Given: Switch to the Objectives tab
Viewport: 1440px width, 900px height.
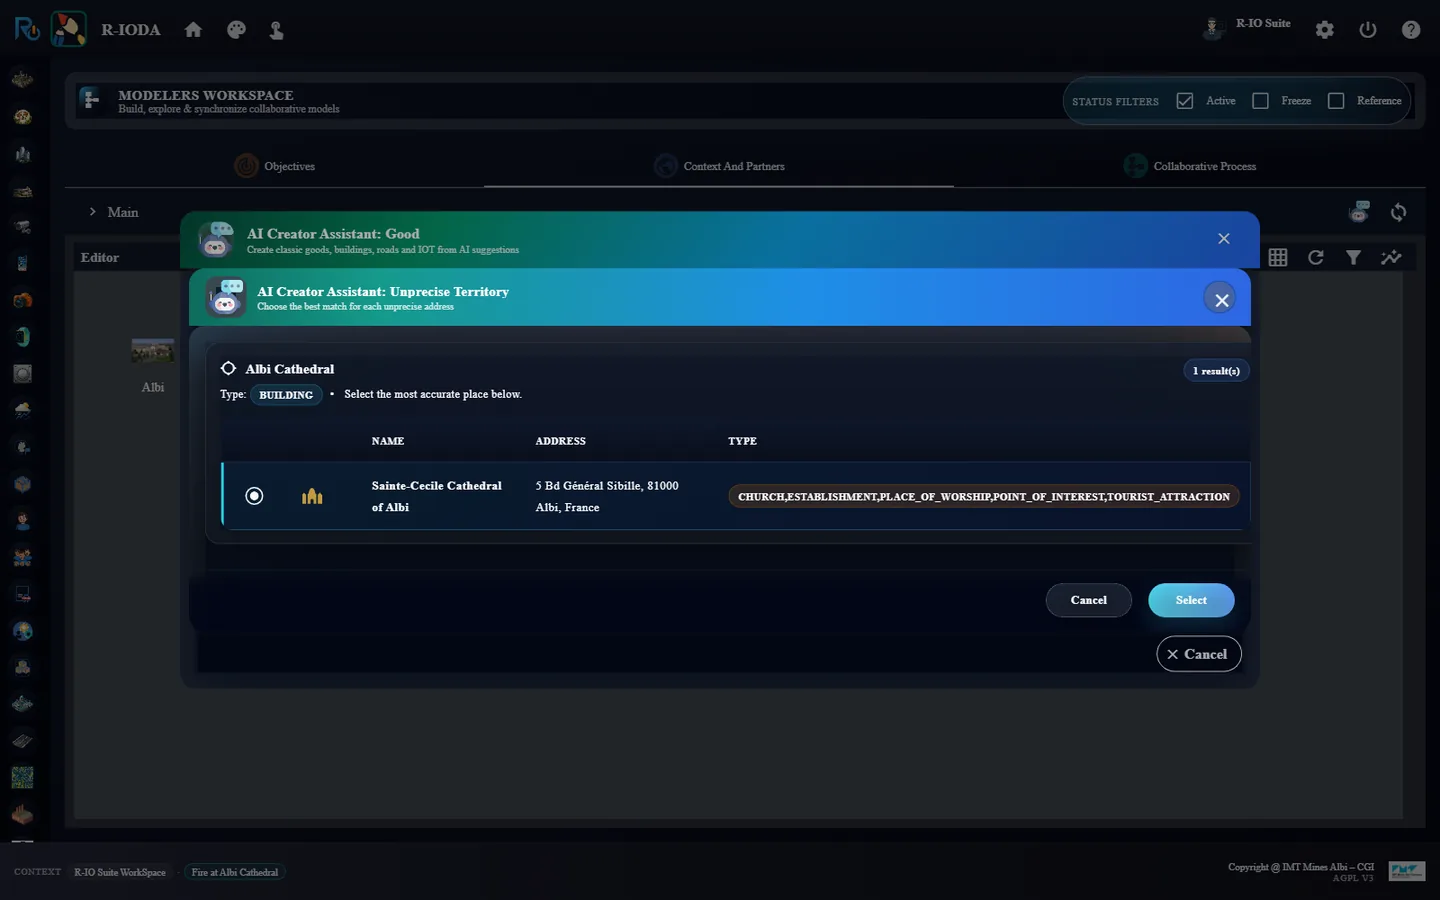Looking at the screenshot, I should (275, 166).
